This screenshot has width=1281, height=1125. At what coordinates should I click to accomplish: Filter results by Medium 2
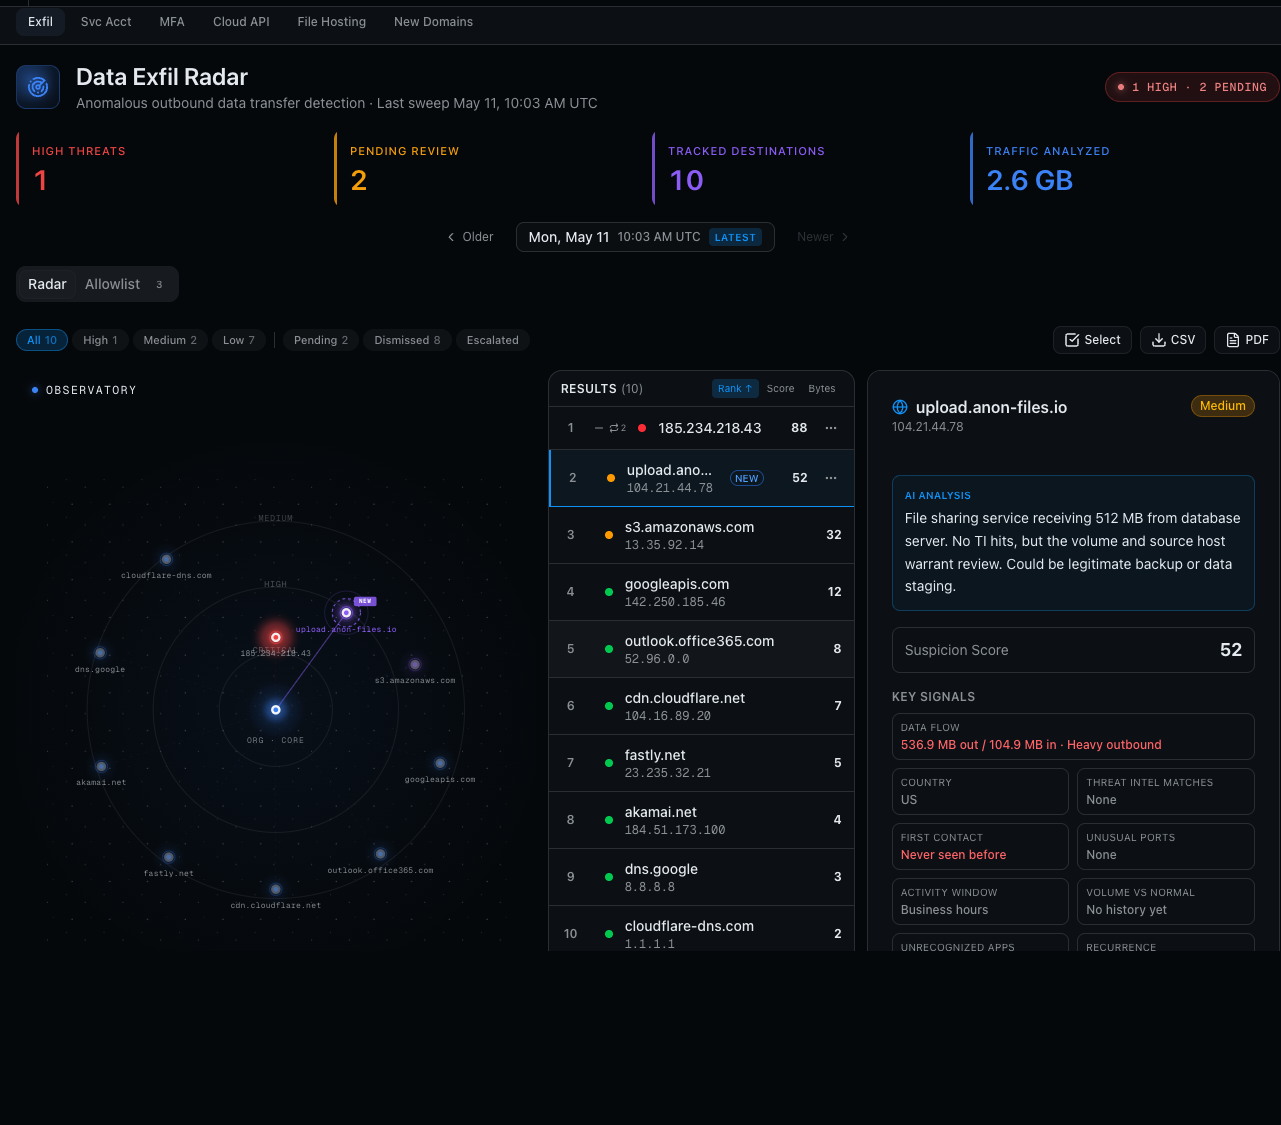click(x=170, y=340)
